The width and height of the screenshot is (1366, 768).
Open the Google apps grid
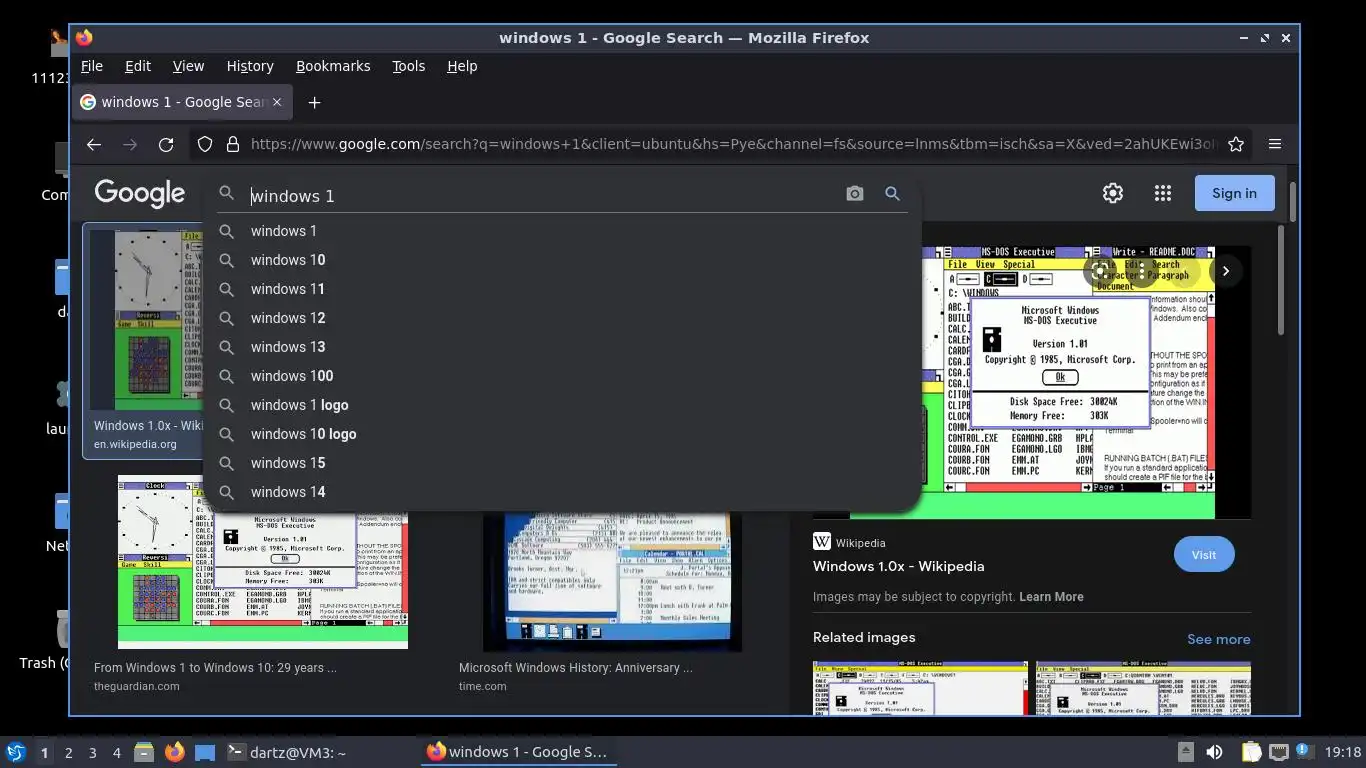click(1162, 193)
